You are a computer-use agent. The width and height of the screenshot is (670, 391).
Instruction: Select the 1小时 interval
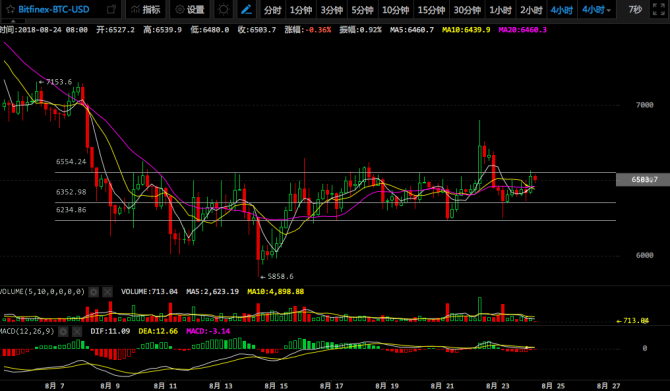(x=500, y=10)
